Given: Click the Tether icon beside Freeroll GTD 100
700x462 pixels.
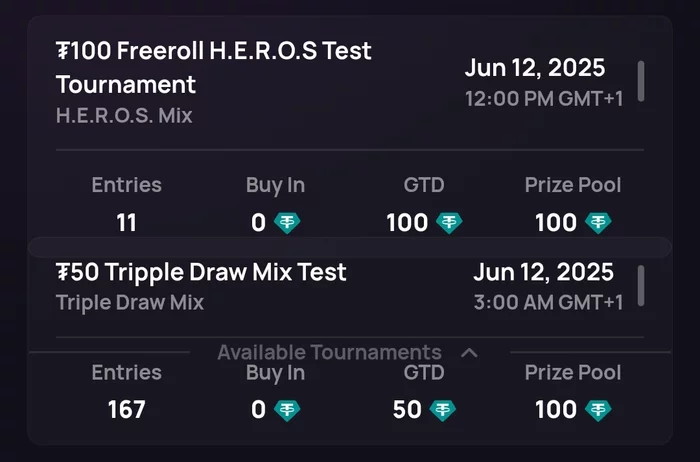Looking at the screenshot, I should coord(449,223).
